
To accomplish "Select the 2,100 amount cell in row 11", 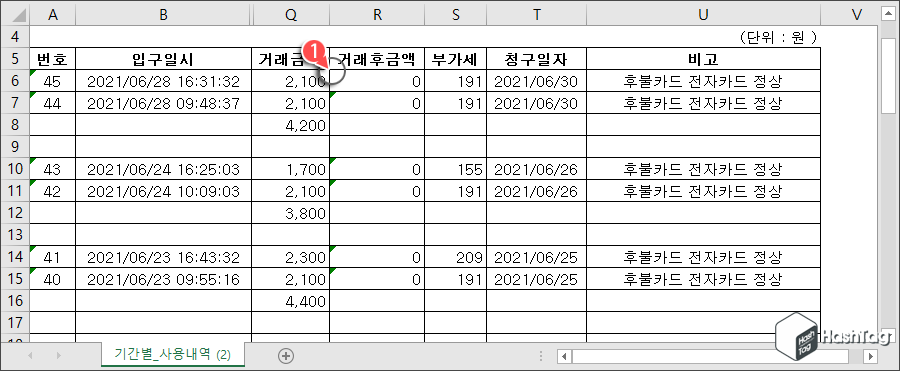I will coord(290,191).
